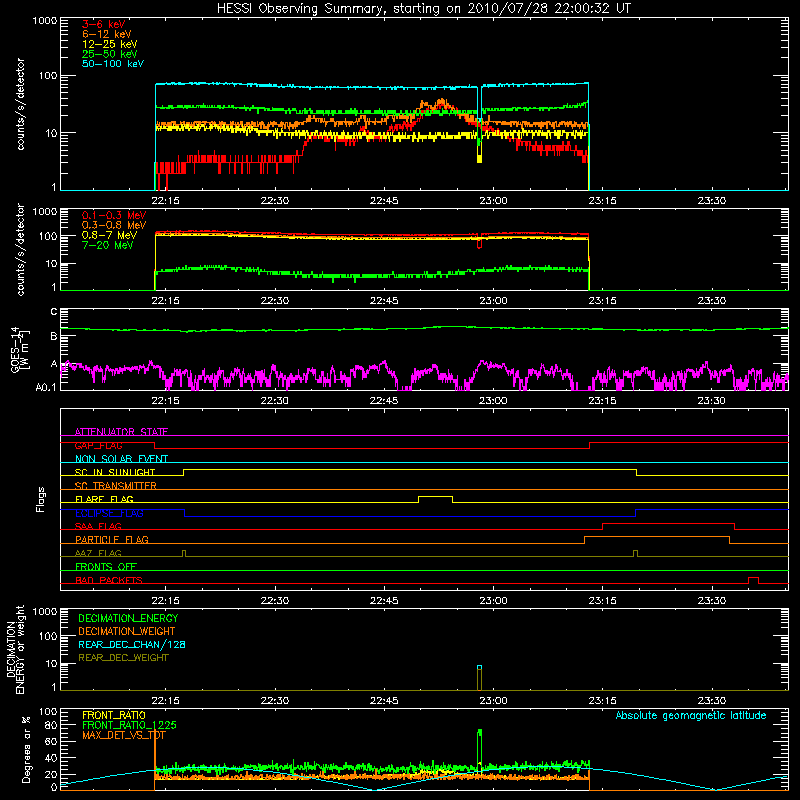Click the 22:45 tick label under top panel
The image size is (800, 800).
384,201
